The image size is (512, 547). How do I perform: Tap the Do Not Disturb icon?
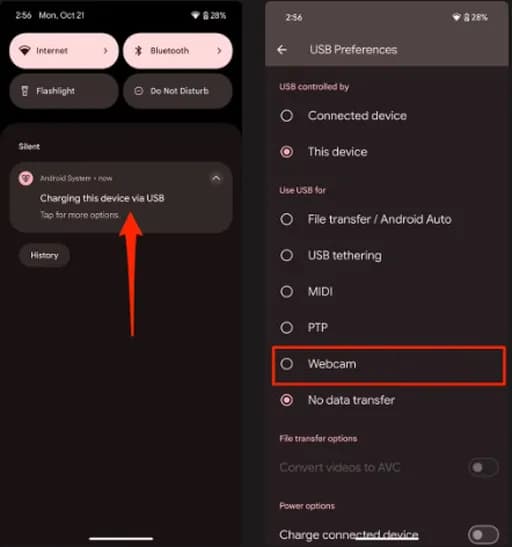coord(139,91)
